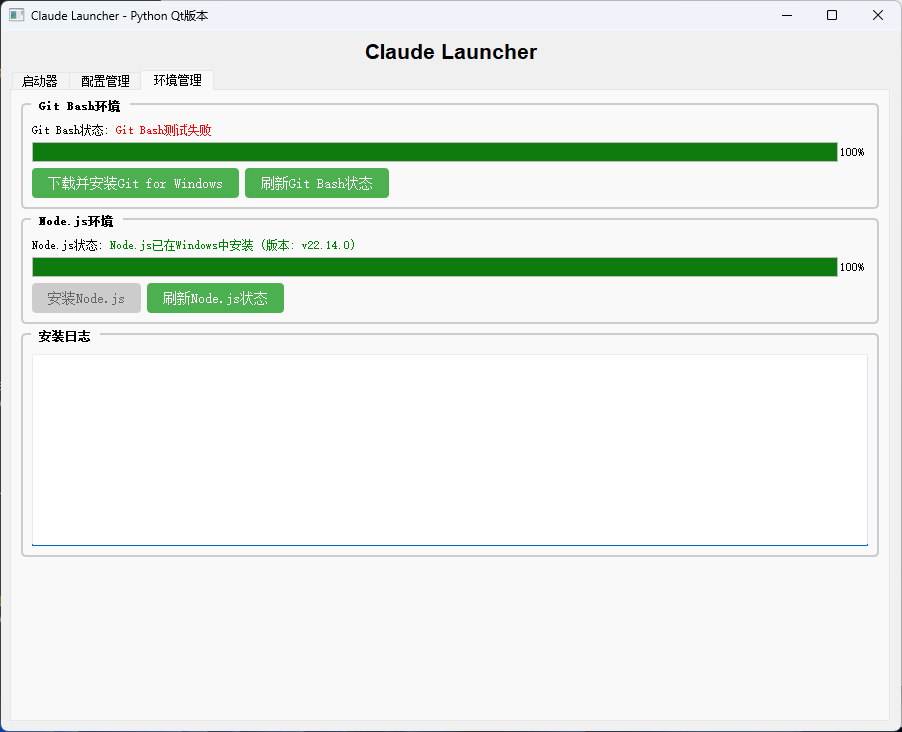Select the 环境管理 tab

point(177,80)
